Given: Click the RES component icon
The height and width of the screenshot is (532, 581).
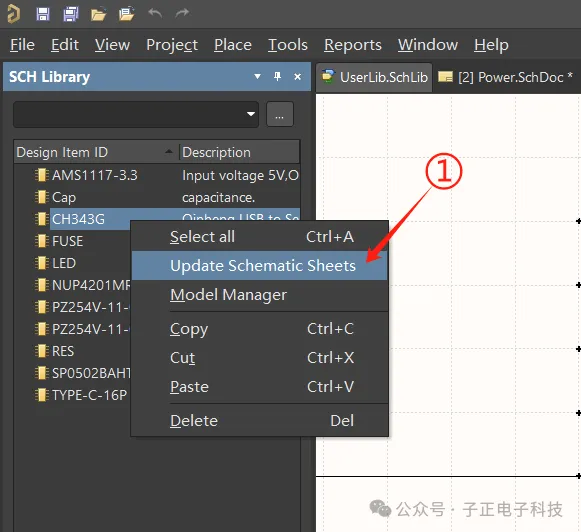Looking at the screenshot, I should point(42,351).
